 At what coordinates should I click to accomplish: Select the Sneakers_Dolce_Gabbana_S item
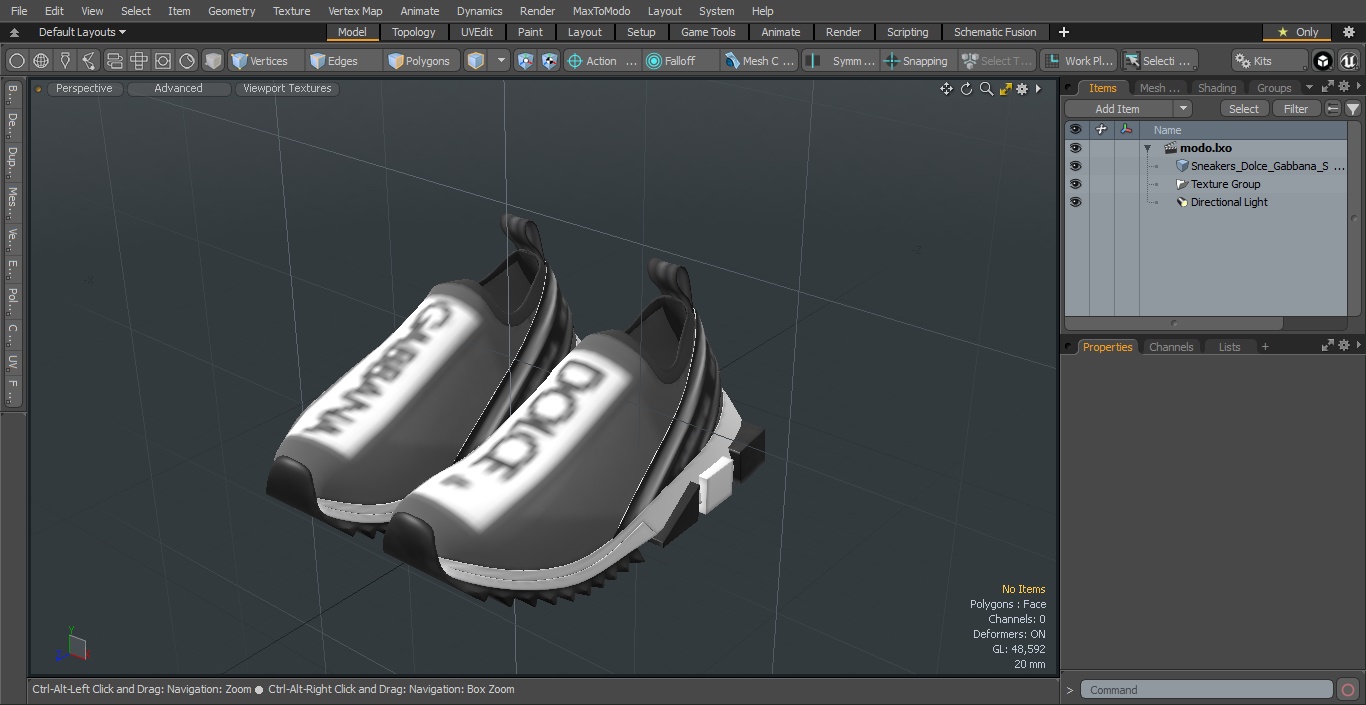1260,166
